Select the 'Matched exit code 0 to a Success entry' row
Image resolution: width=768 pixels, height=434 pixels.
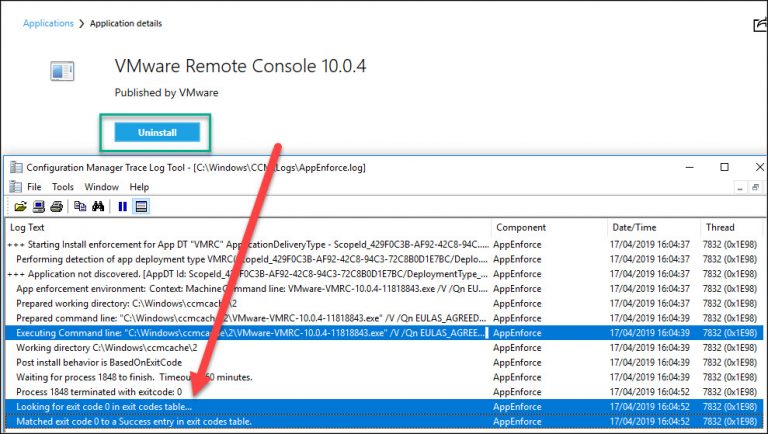click(384, 421)
